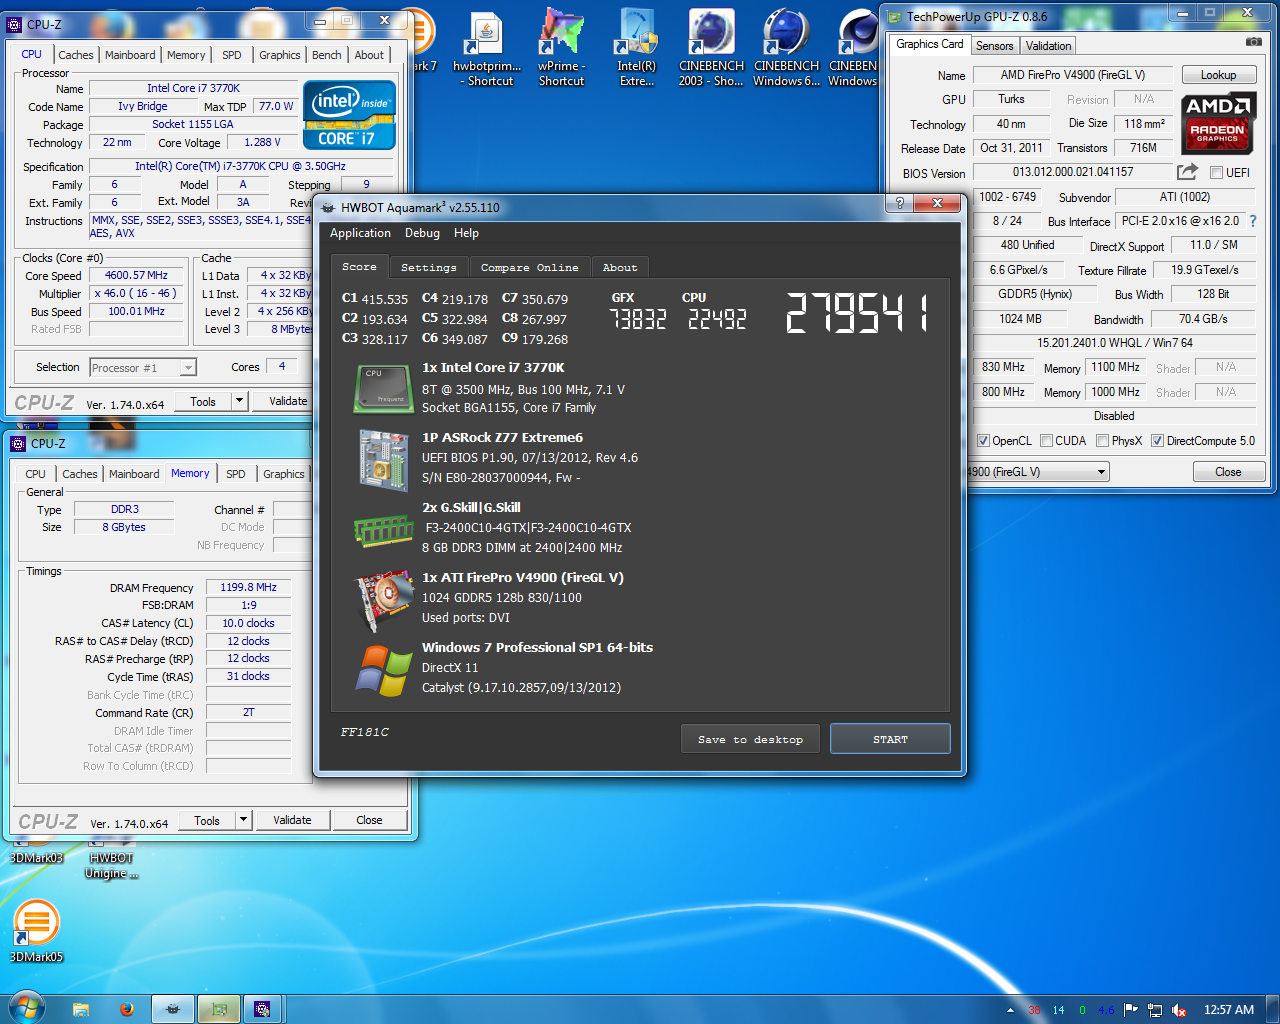1280x1024 pixels.
Task: Open the Windows Start menu orb
Action: tap(26, 1008)
